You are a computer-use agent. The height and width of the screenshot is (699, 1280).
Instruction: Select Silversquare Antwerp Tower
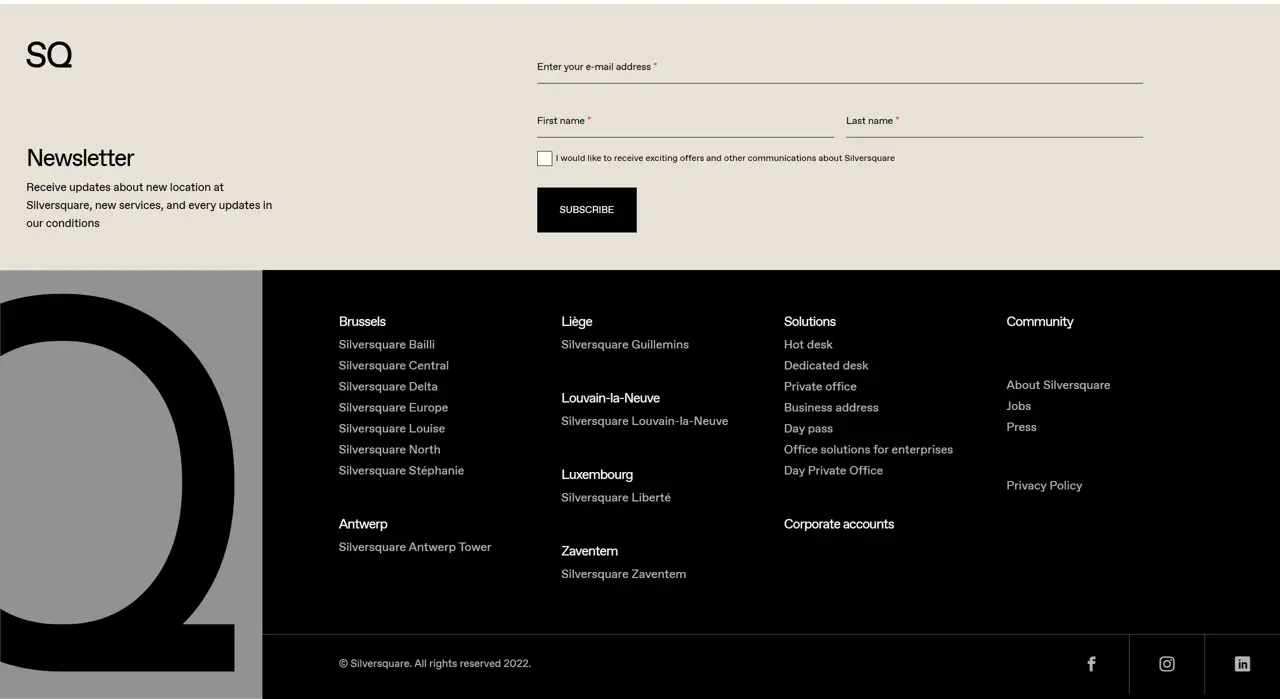(x=415, y=547)
